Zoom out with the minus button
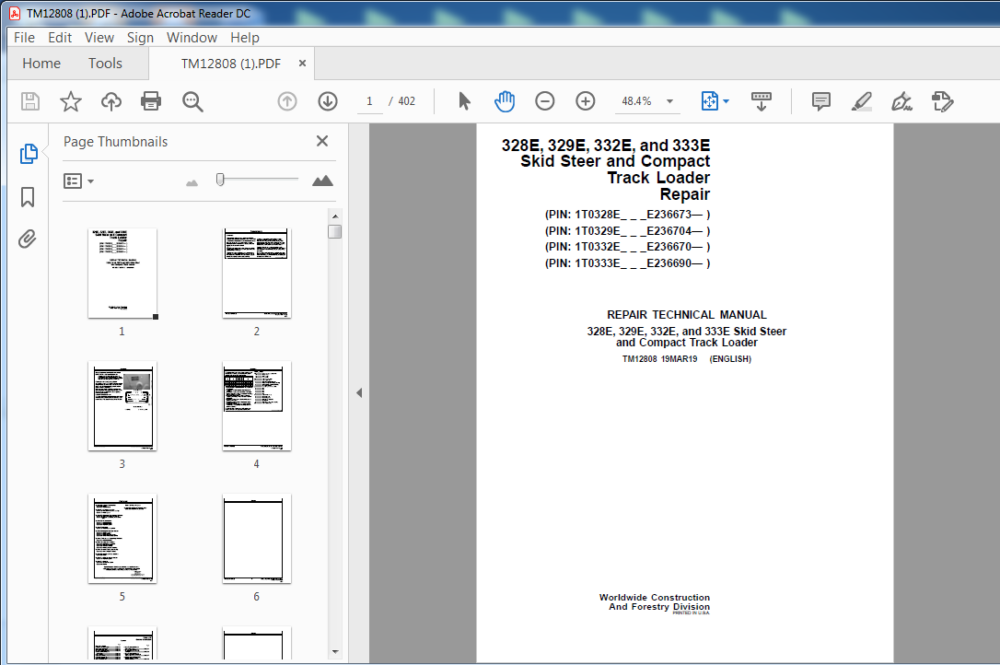 point(545,101)
